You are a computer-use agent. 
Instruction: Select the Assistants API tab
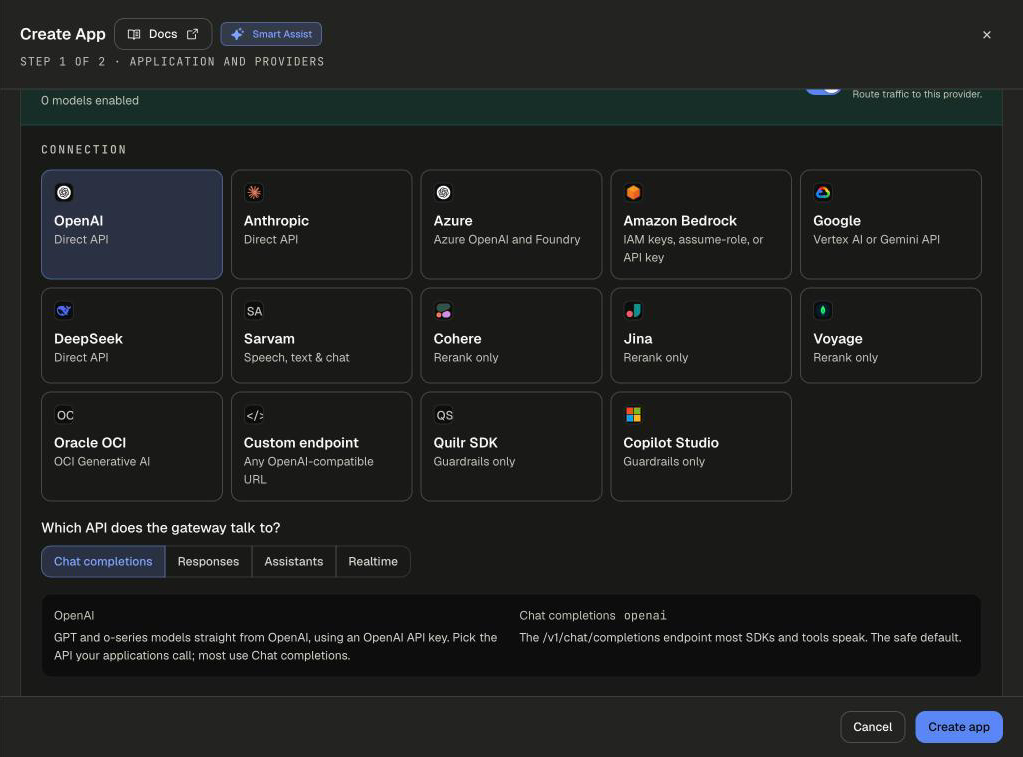click(x=294, y=561)
